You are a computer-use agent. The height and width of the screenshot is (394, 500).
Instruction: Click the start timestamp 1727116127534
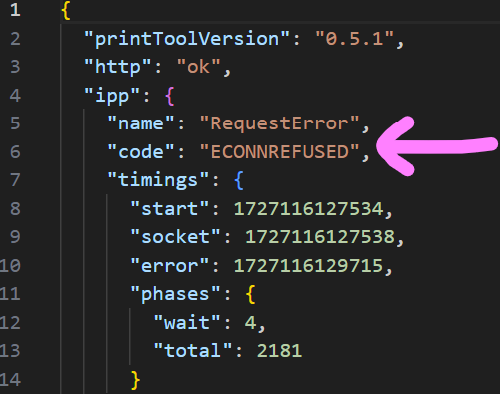pos(309,209)
